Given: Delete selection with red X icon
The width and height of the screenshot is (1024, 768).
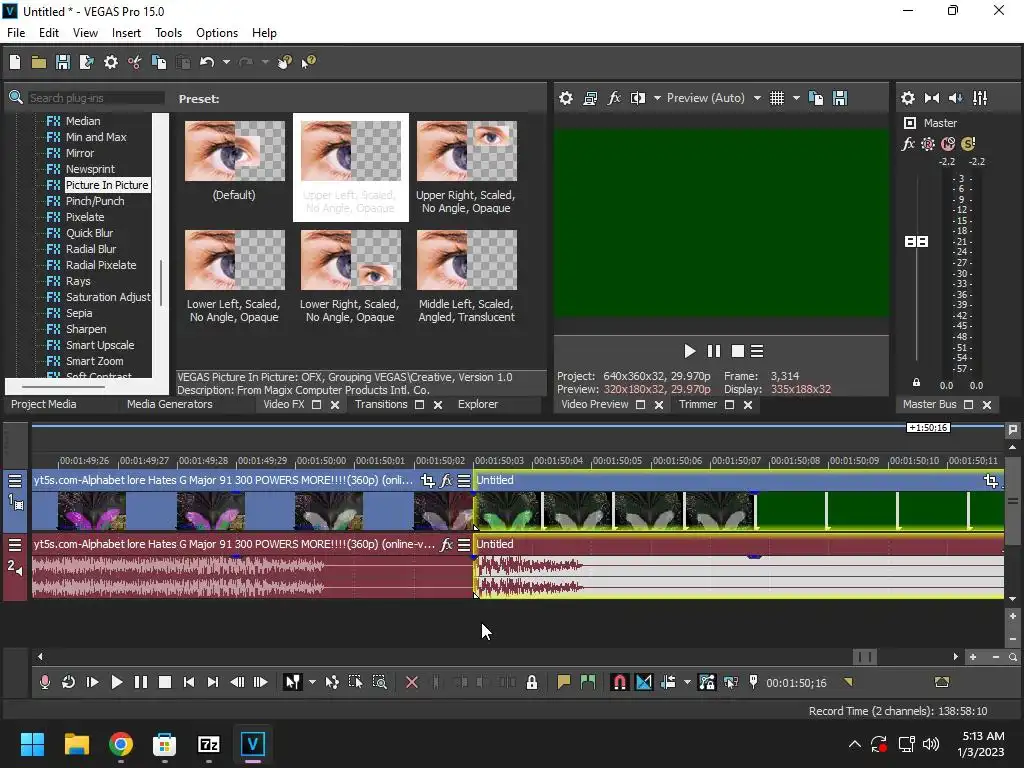Looking at the screenshot, I should 411,682.
